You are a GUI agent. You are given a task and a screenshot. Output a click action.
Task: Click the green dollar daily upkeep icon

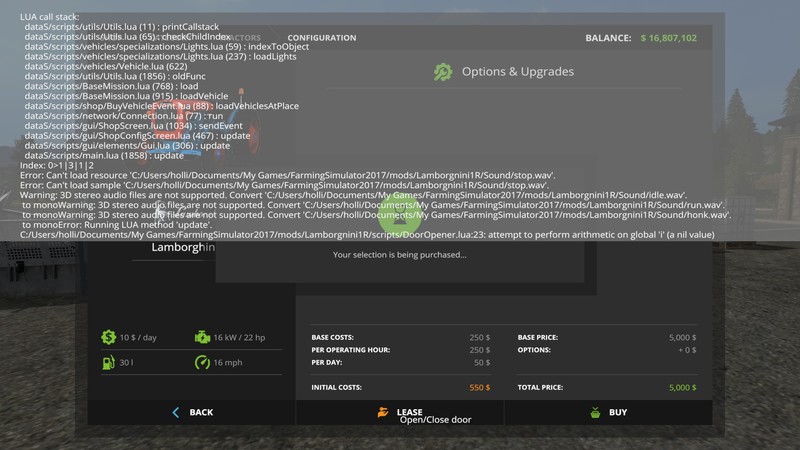[108, 337]
